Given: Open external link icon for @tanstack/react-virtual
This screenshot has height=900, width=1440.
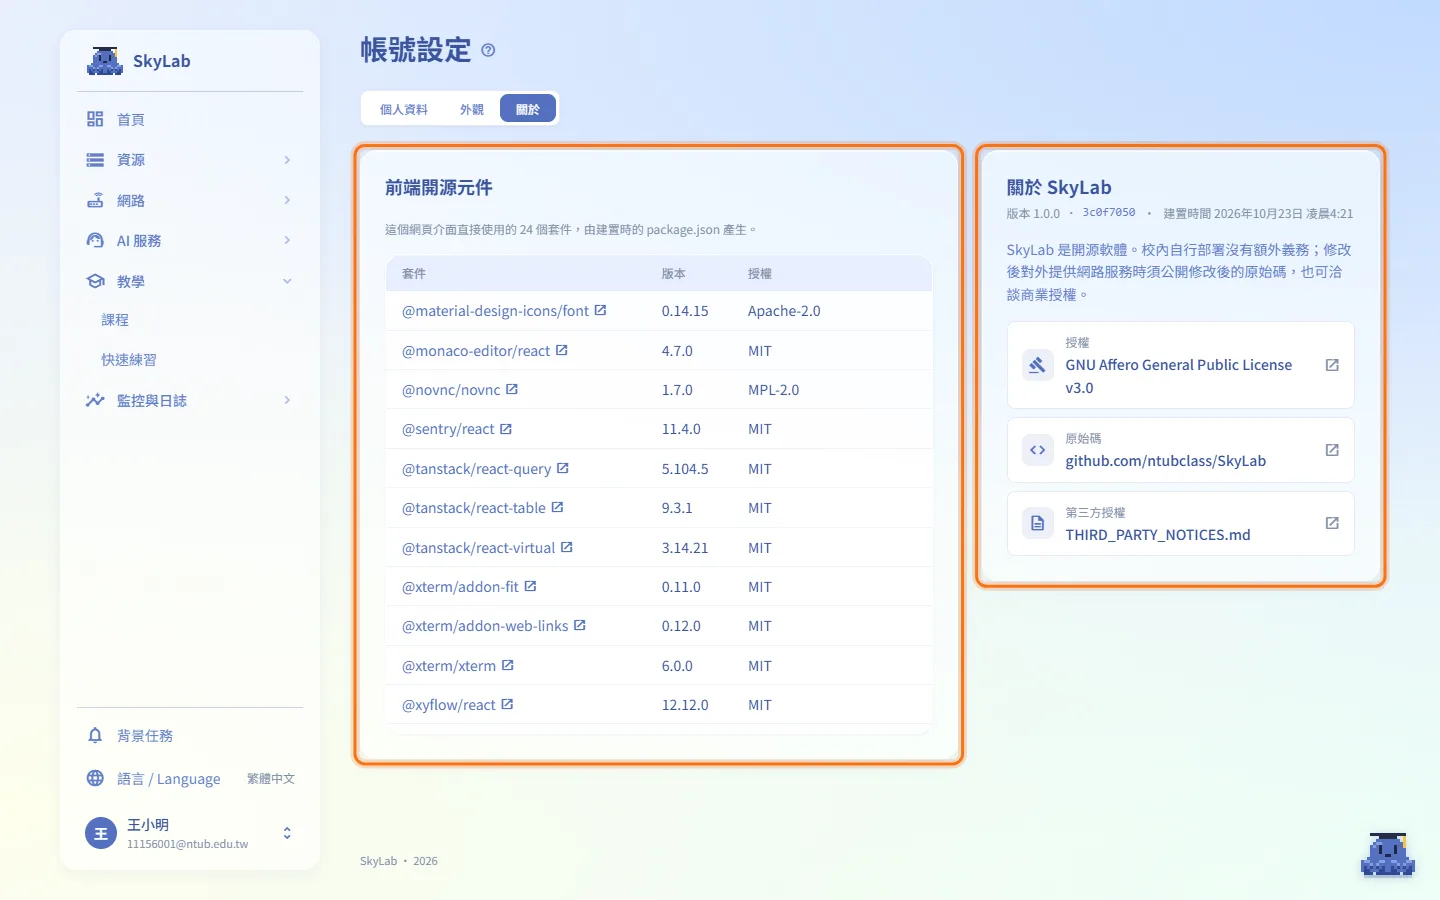Looking at the screenshot, I should [x=567, y=547].
